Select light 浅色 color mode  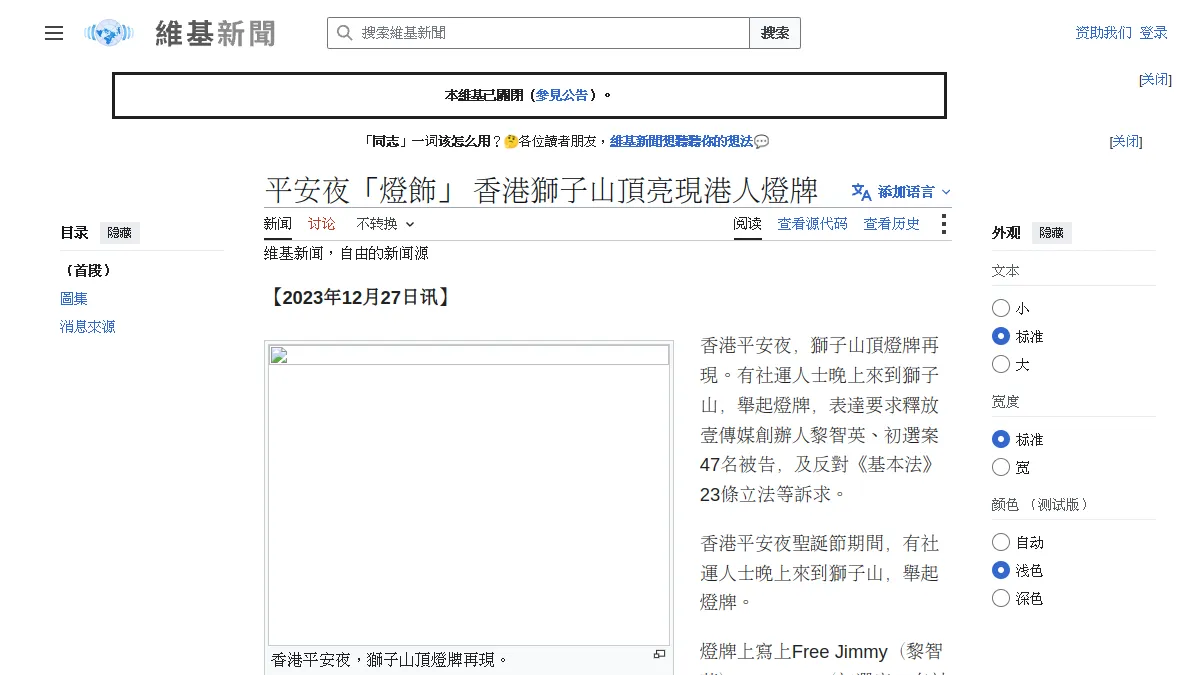[x=1001, y=570]
